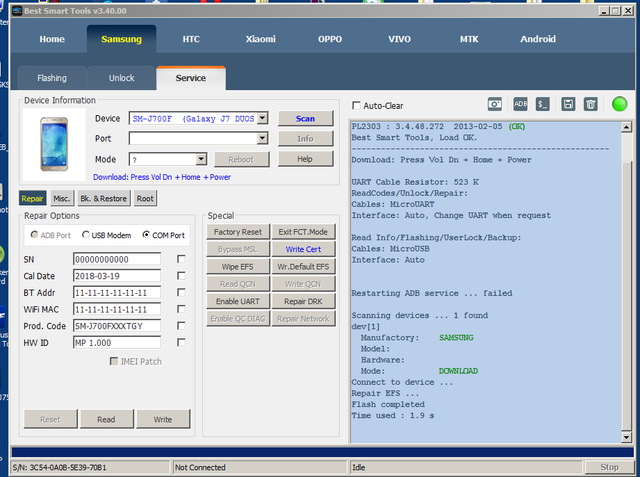Click the log scrollbar down arrow
This screenshot has width=640, height=477.
(x=626, y=437)
